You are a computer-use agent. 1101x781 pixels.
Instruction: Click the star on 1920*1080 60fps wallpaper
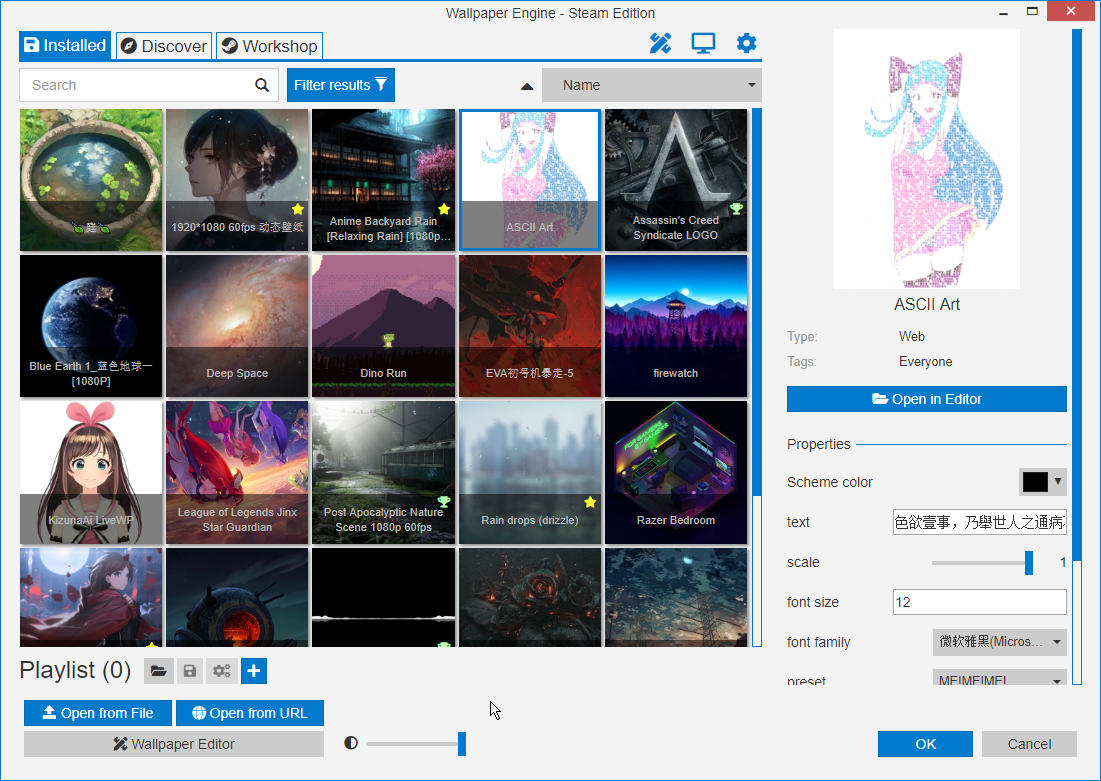pos(298,209)
